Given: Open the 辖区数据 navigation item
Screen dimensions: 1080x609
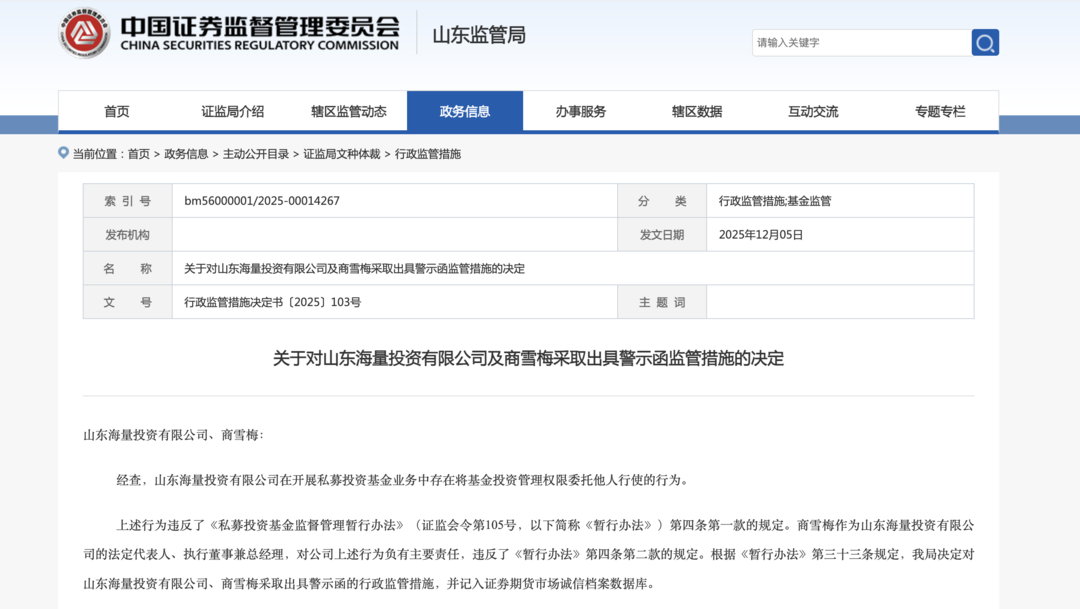Looking at the screenshot, I should pyautogui.click(x=696, y=111).
